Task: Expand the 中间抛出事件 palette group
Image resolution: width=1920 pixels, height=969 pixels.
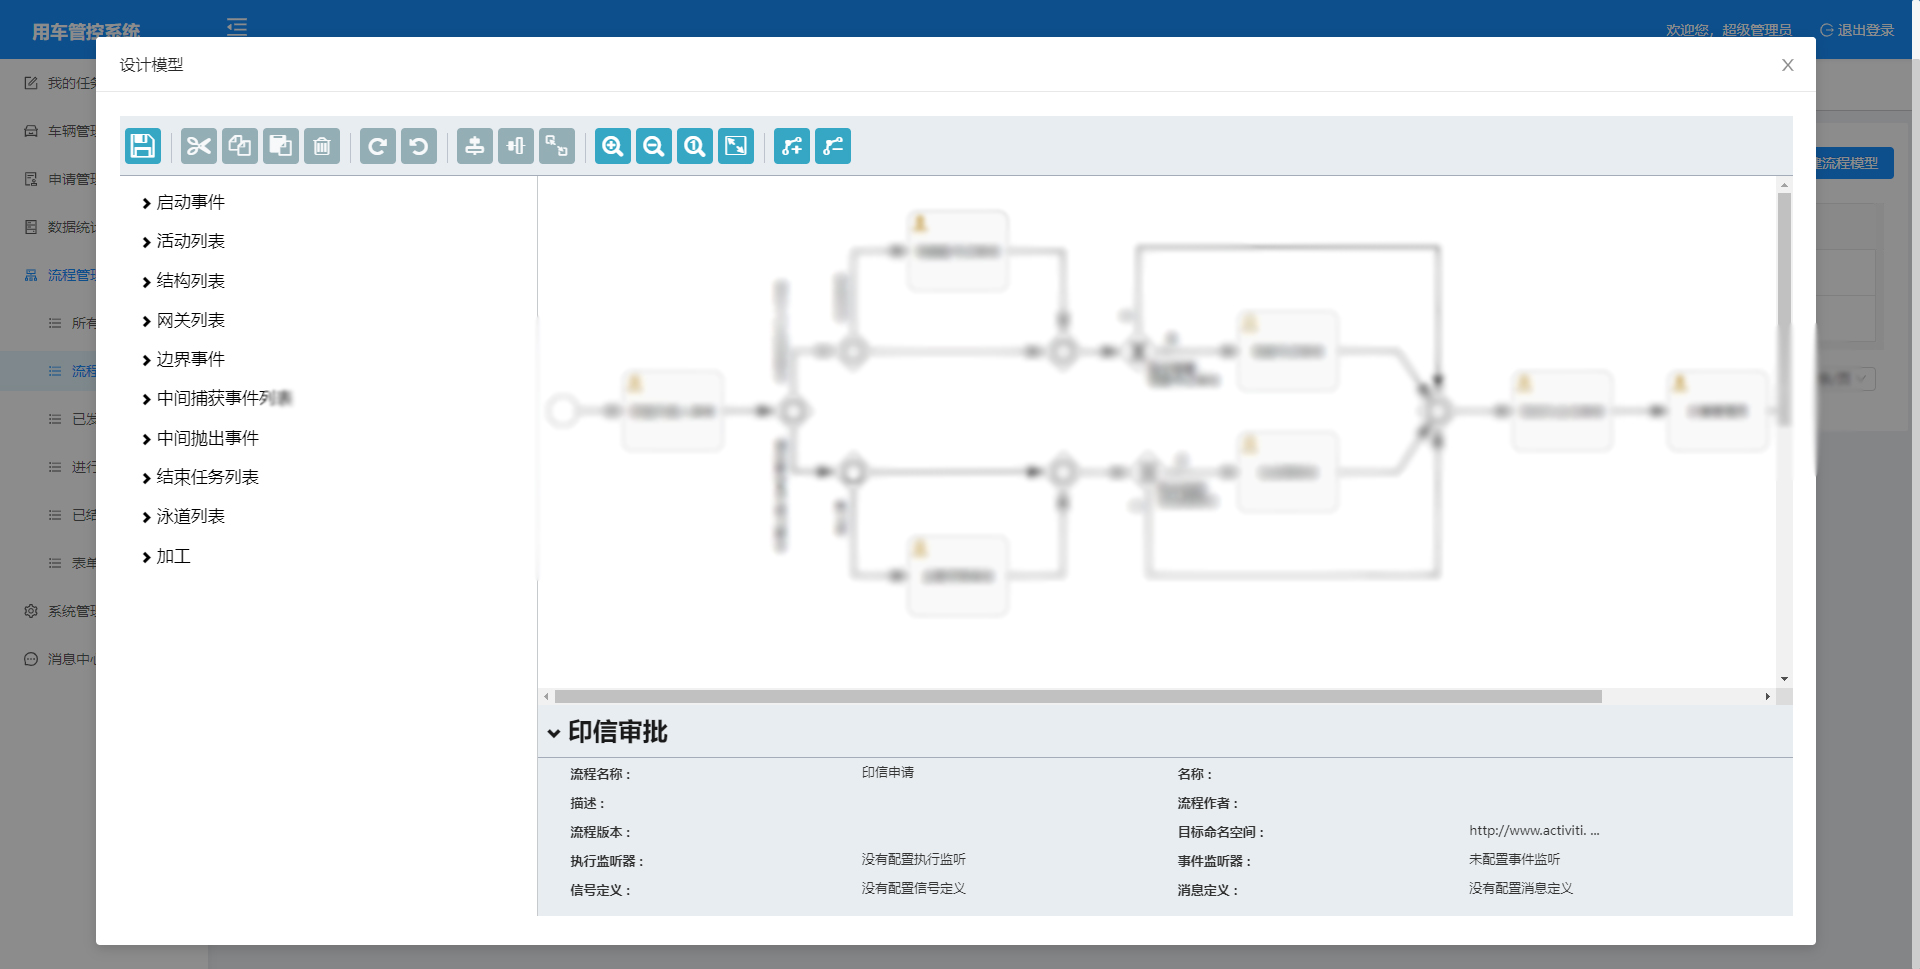Action: 201,438
